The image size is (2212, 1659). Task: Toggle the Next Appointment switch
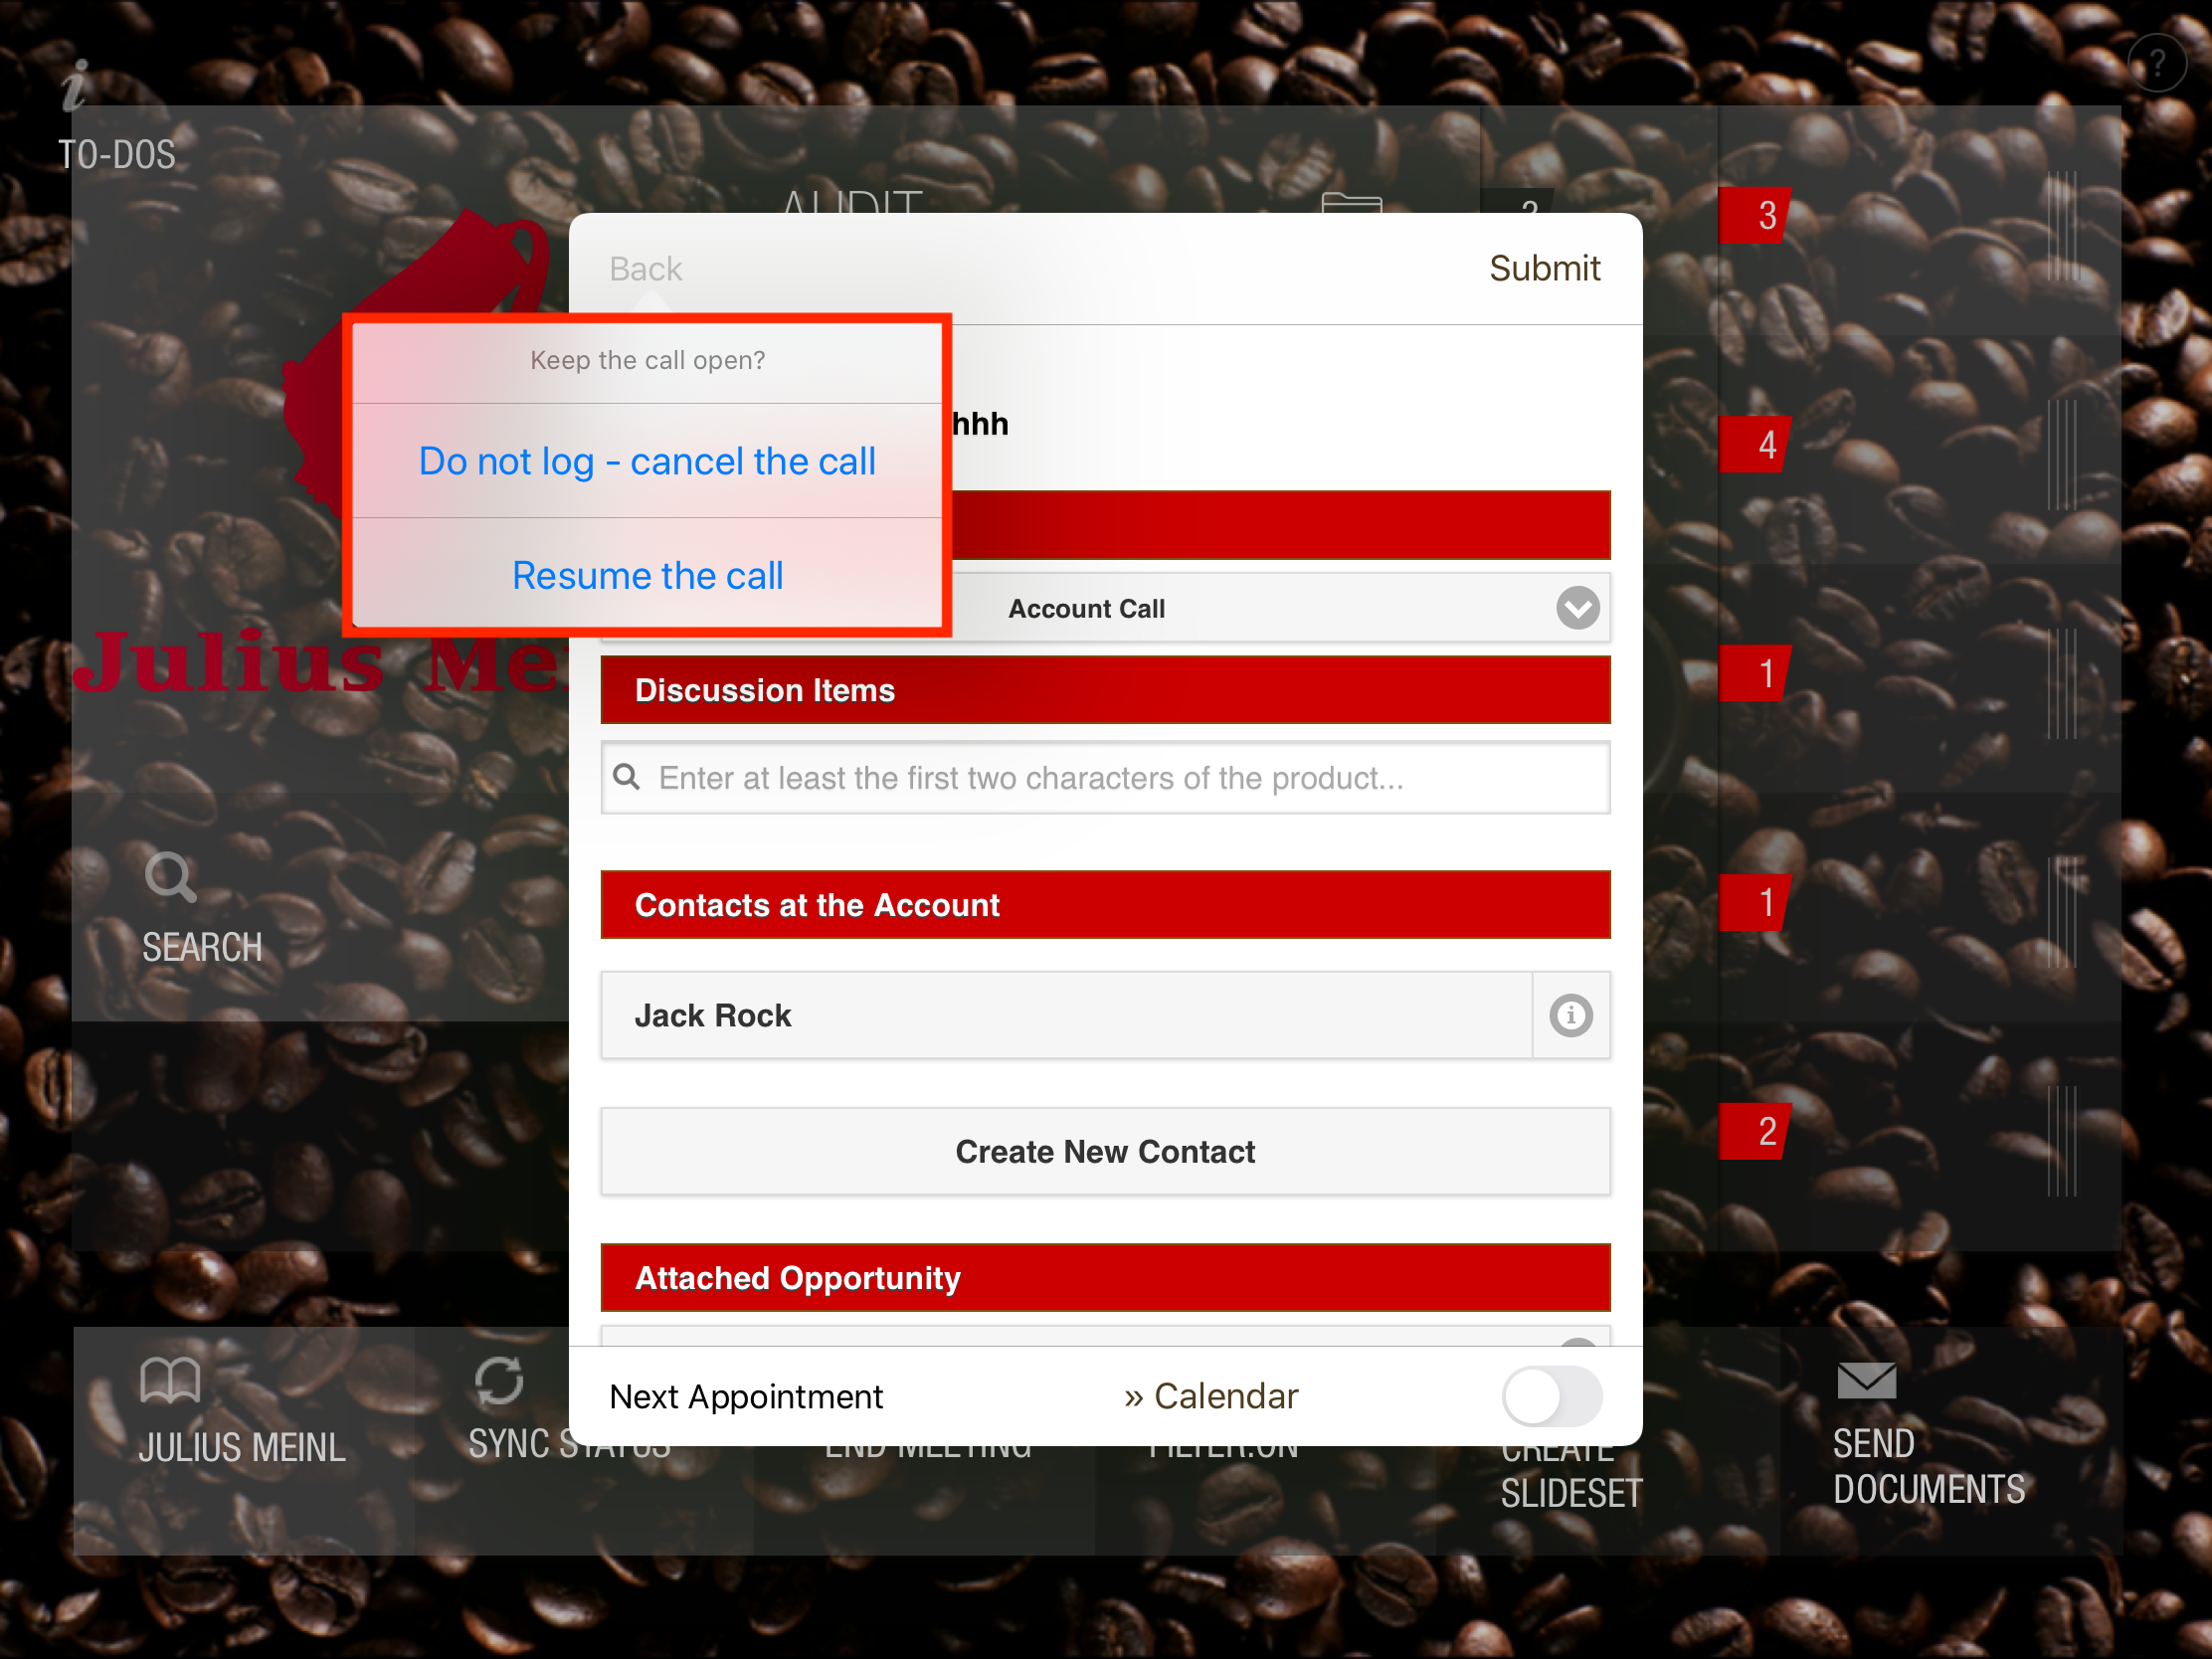(x=1551, y=1396)
